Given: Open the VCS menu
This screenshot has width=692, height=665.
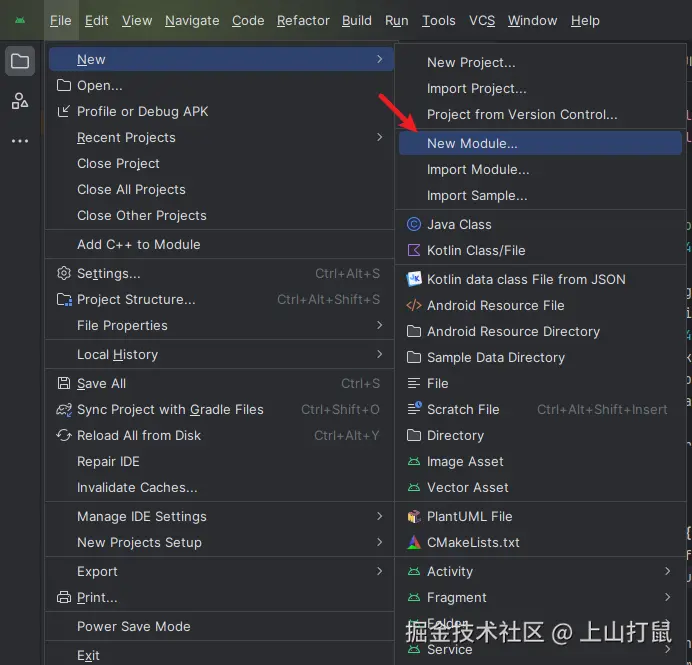Looking at the screenshot, I should click(481, 20).
